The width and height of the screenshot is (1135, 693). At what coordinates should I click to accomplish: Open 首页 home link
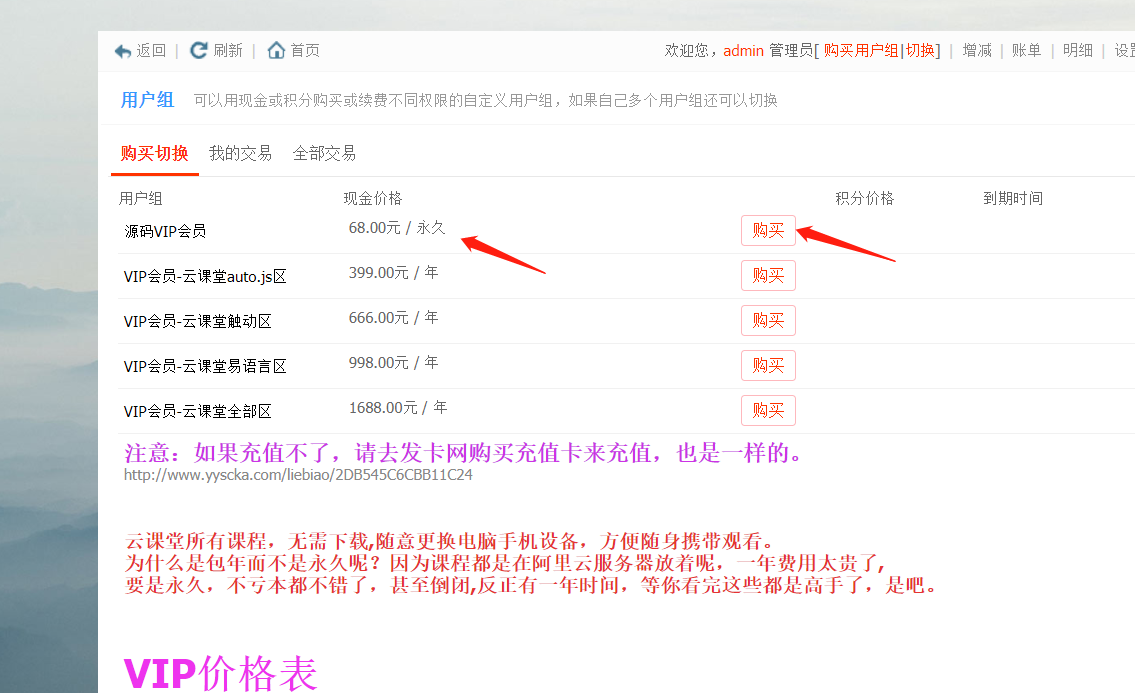tap(305, 51)
